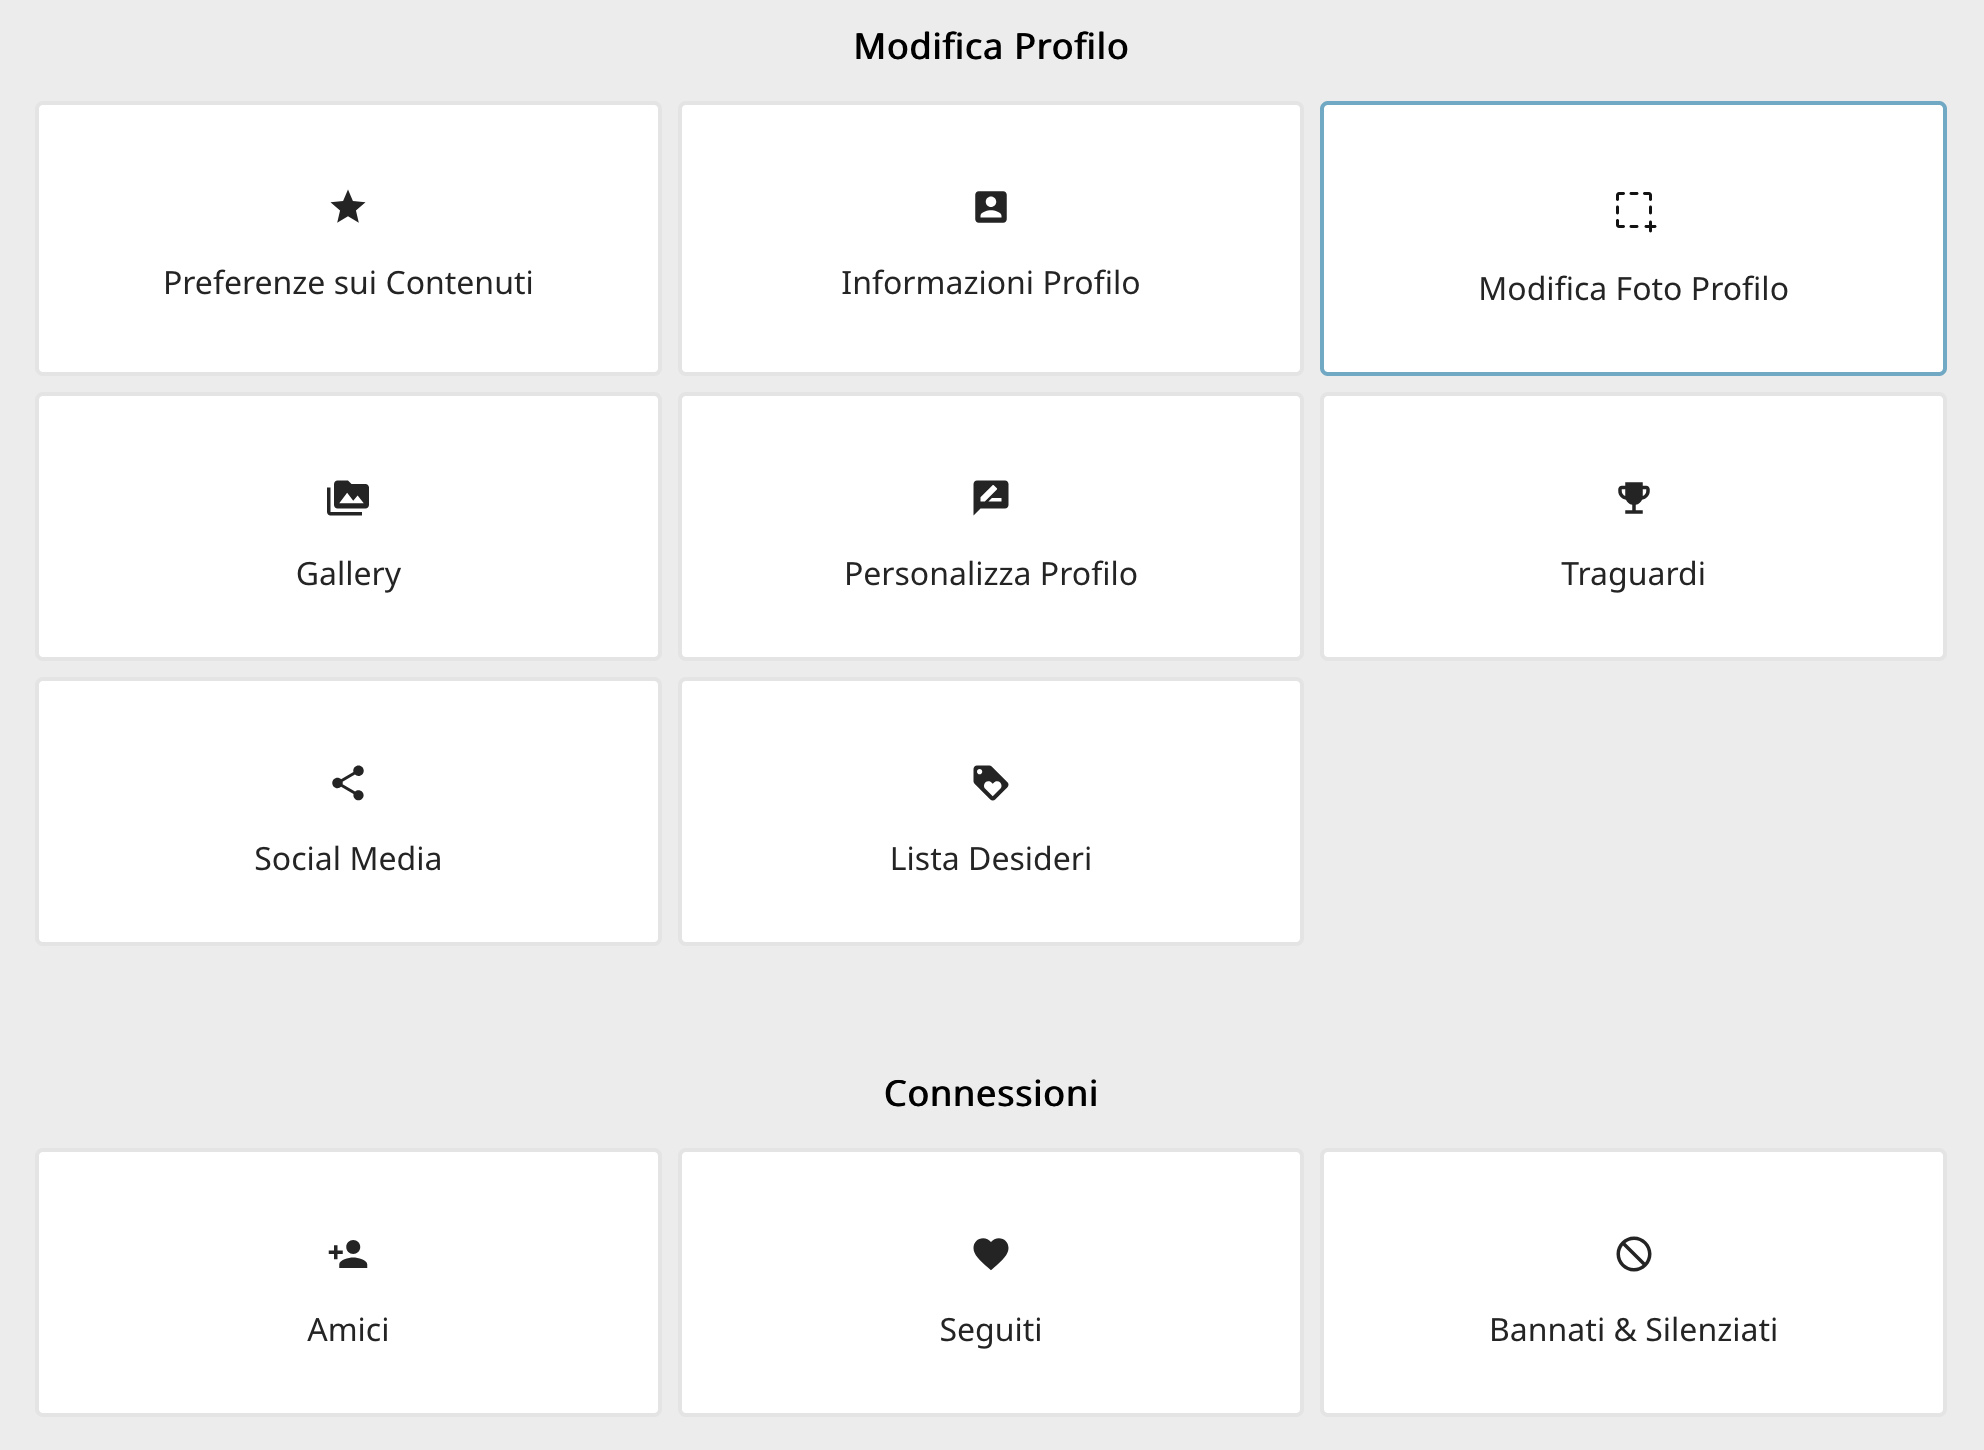Click the Gallery images icon
1984x1450 pixels.
(x=348, y=497)
